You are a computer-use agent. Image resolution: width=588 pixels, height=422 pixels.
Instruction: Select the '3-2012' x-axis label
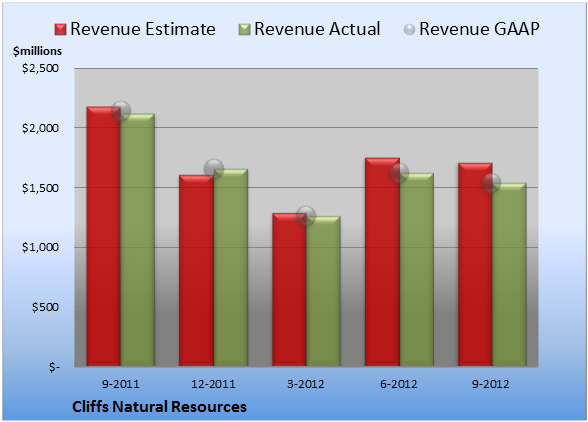tap(306, 384)
